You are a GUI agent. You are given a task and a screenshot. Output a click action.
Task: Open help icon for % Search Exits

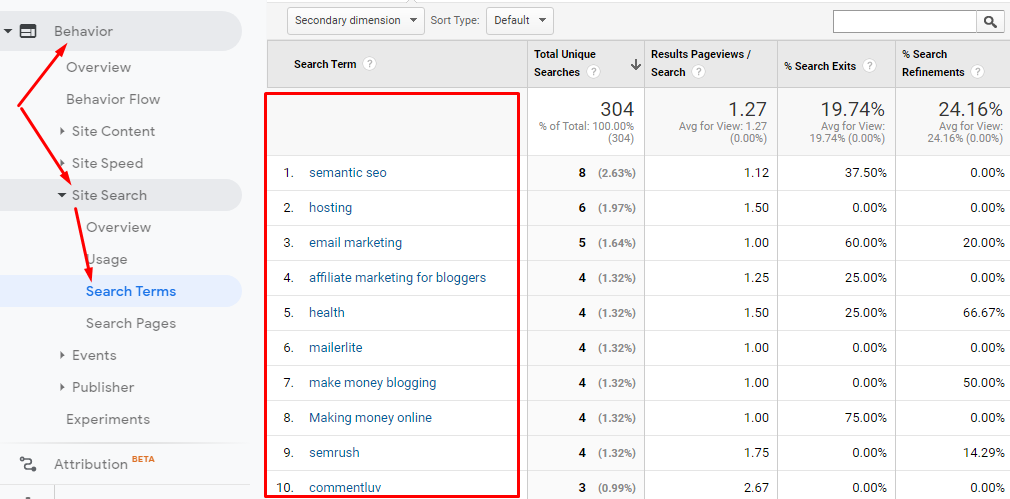870,66
